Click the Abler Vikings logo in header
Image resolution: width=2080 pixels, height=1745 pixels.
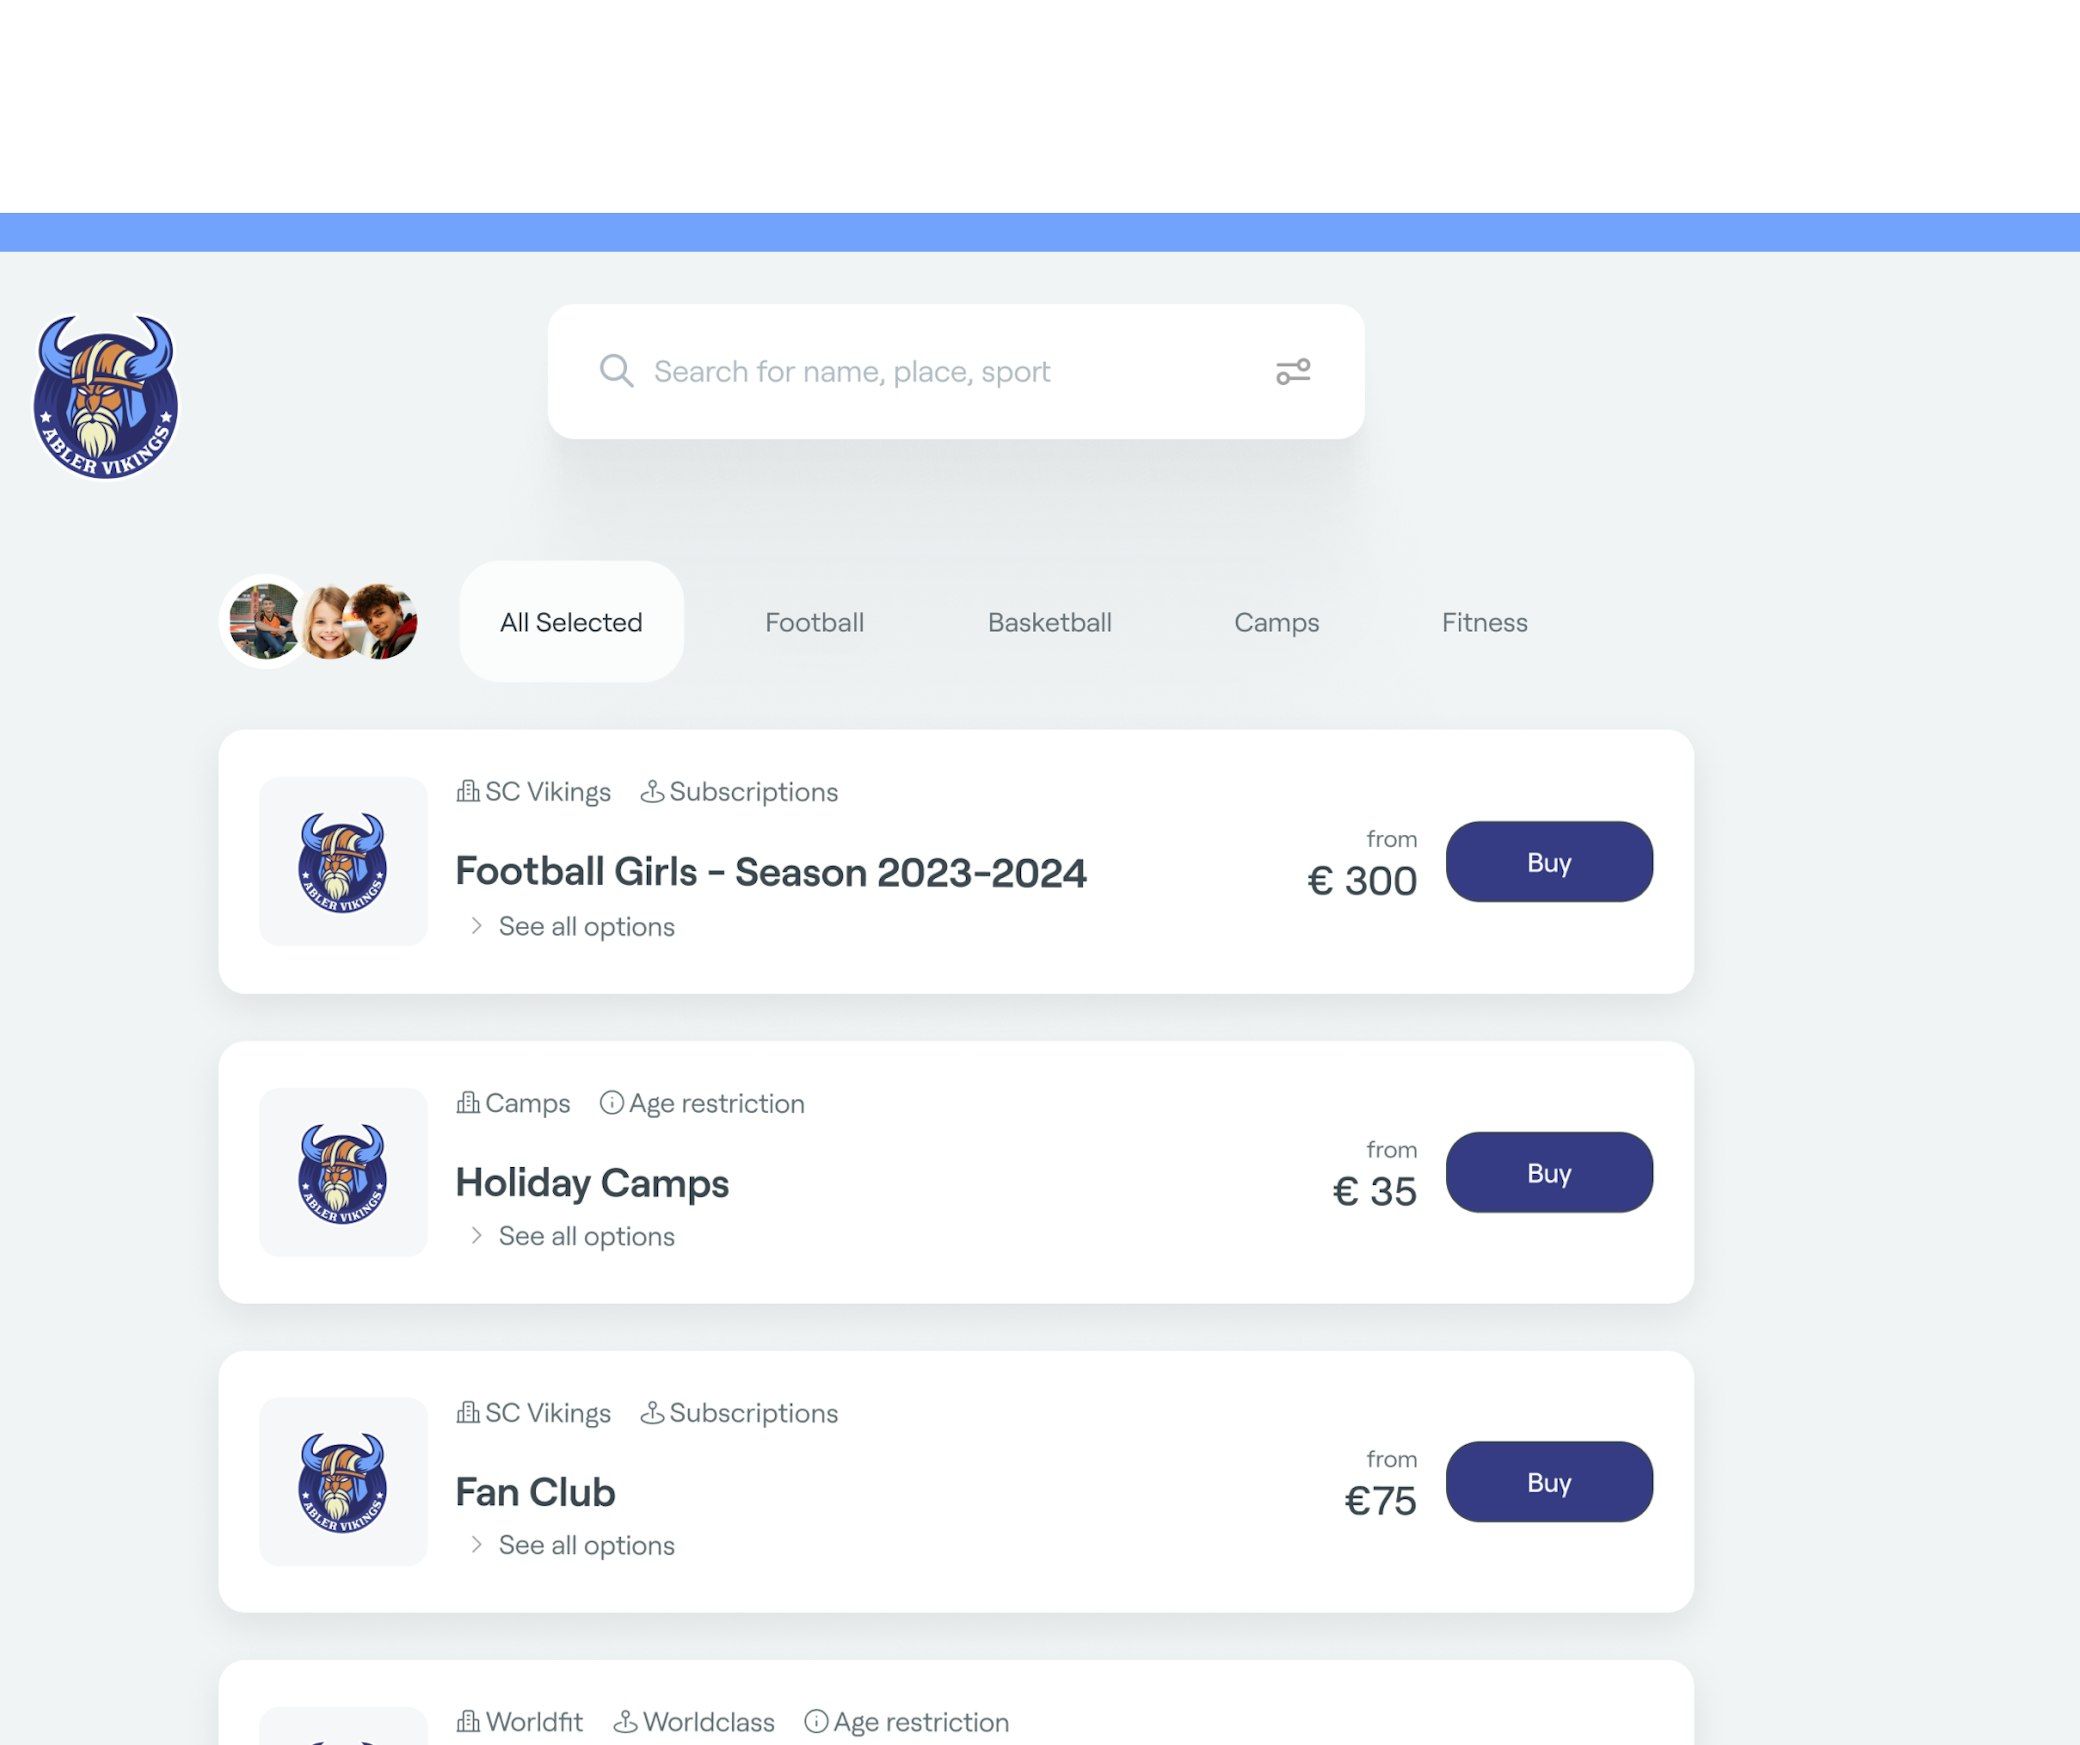point(105,397)
